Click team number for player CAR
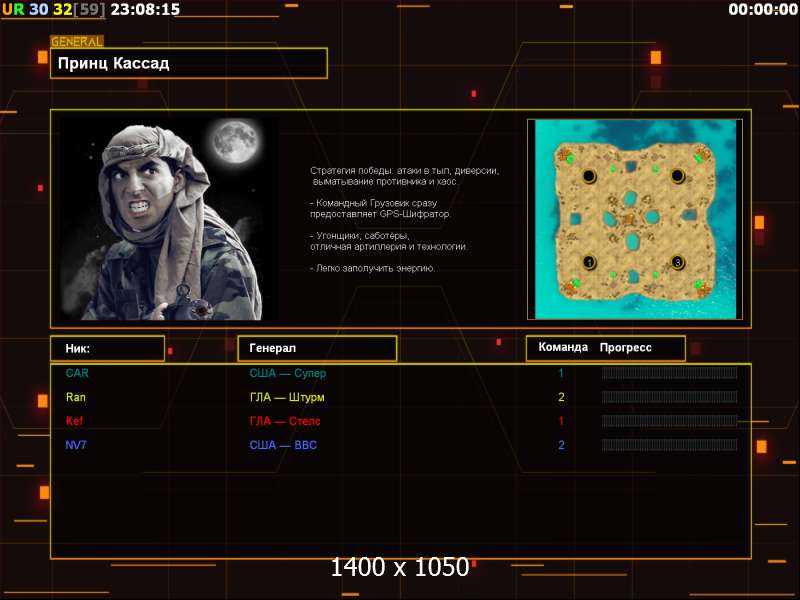Viewport: 800px width, 600px height. tap(561, 373)
